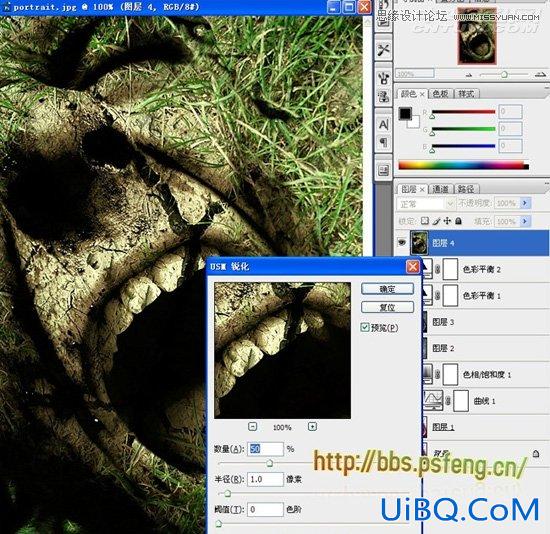Click the curves adjustment icon of 曲线 1
The width and height of the screenshot is (550, 534).
coord(433,400)
